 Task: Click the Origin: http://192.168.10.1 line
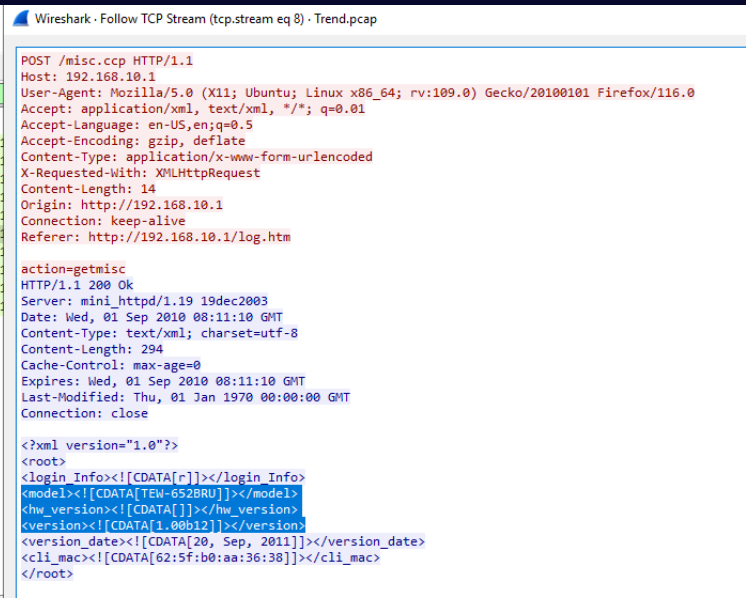coord(121,205)
